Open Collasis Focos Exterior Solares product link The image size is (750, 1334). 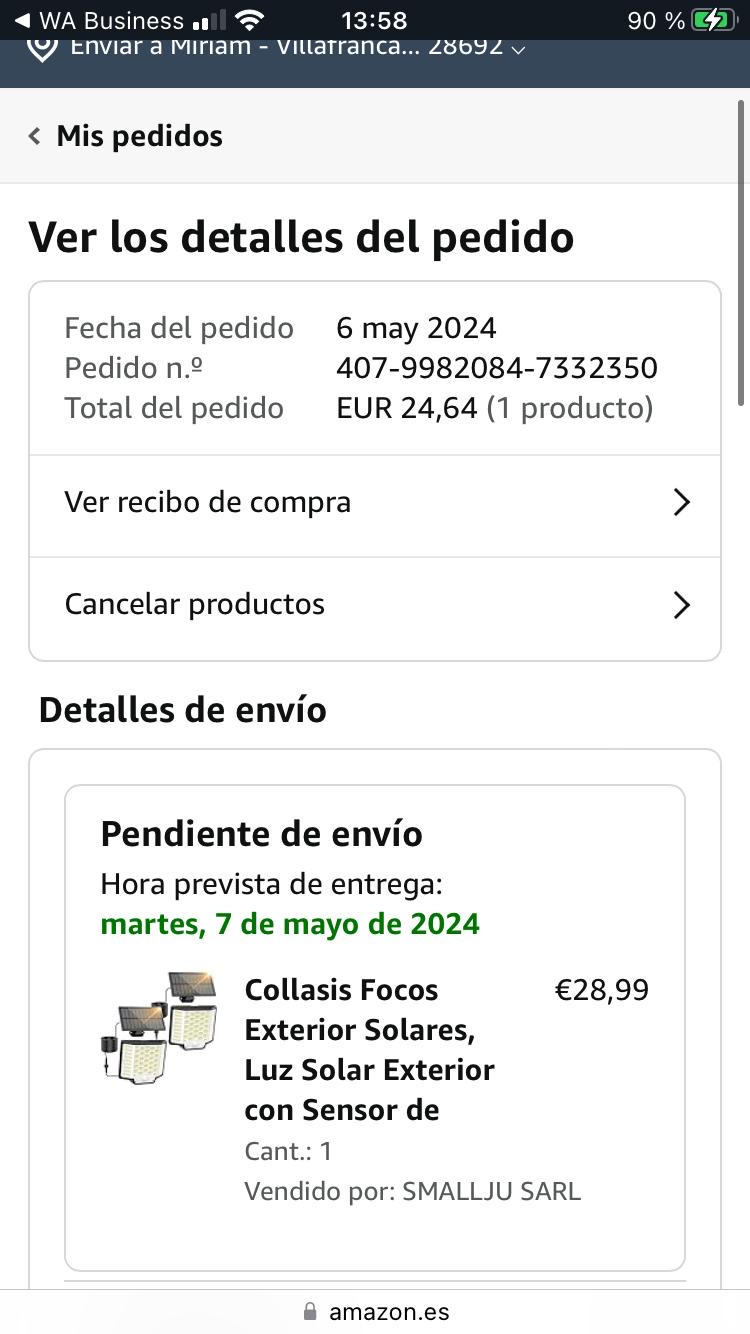[369, 1049]
